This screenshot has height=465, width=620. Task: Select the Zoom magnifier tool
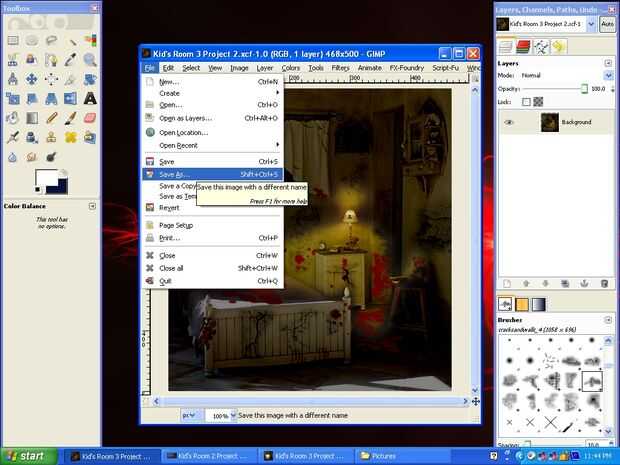click(90, 60)
